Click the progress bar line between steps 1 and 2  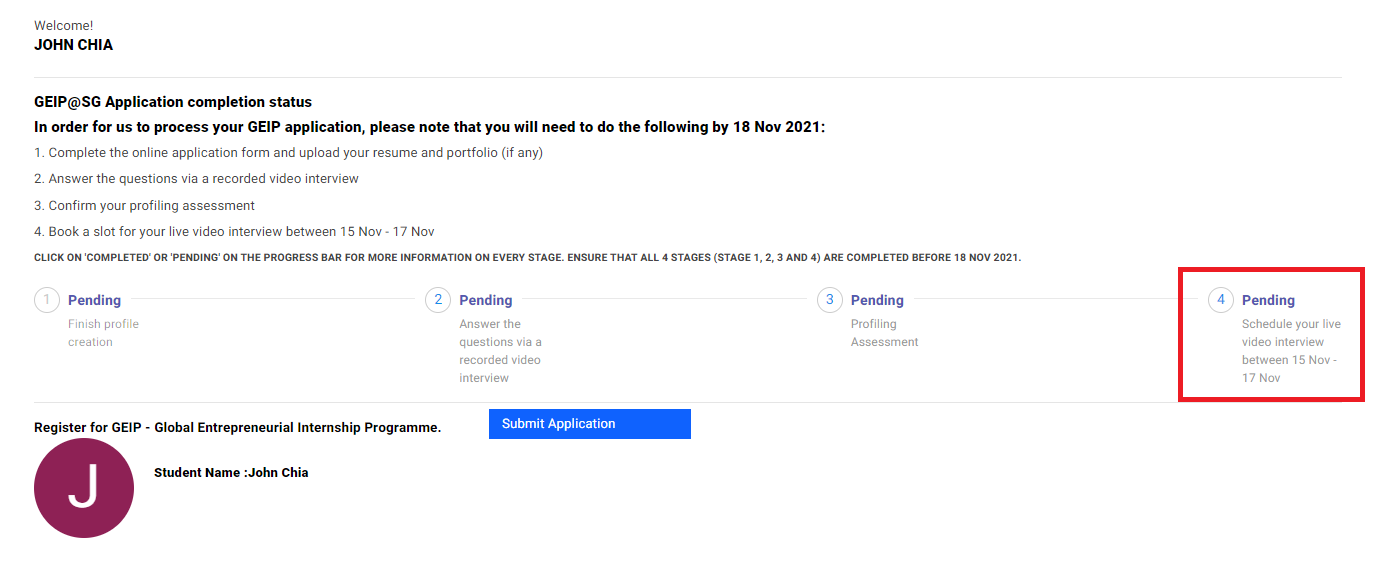tap(272, 300)
